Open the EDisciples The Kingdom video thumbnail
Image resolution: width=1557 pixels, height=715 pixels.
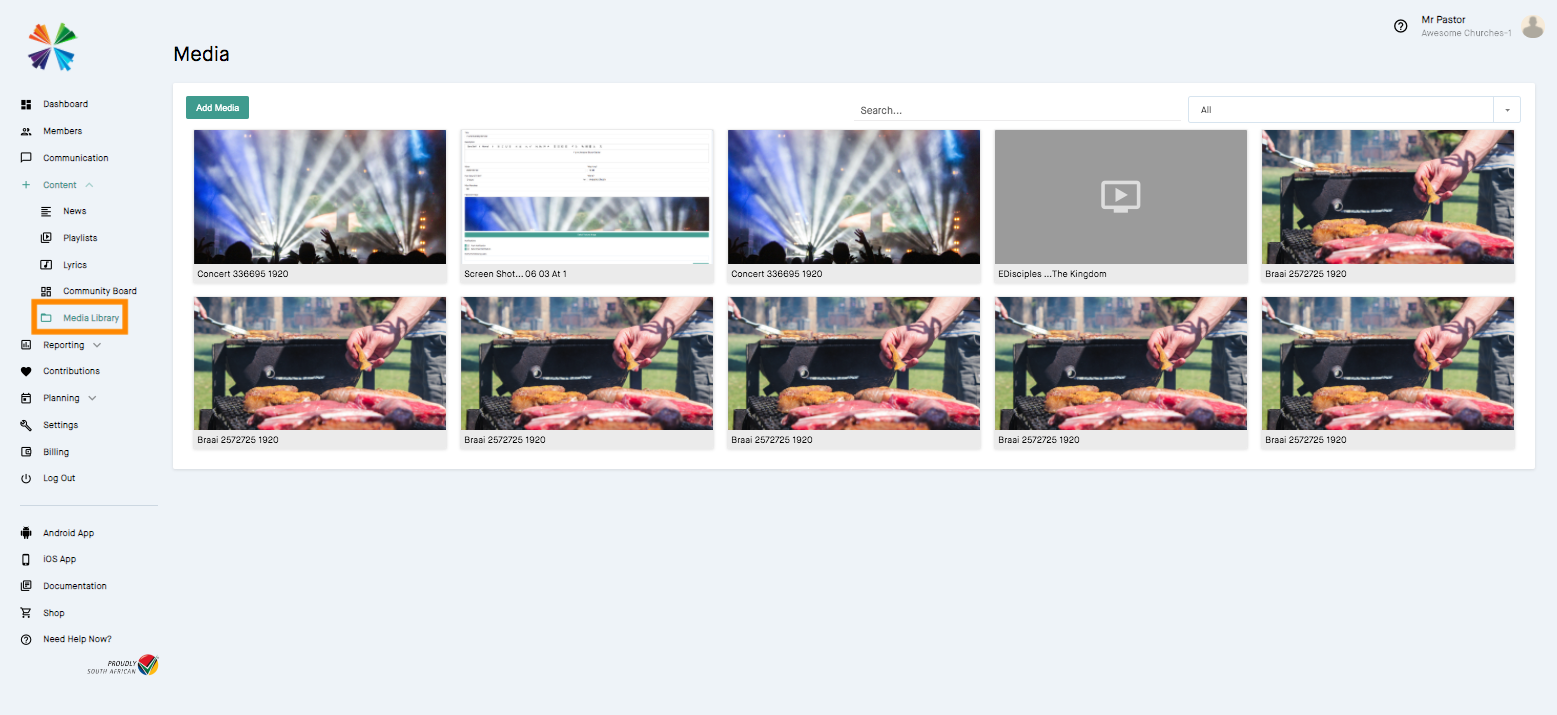[x=1120, y=196]
